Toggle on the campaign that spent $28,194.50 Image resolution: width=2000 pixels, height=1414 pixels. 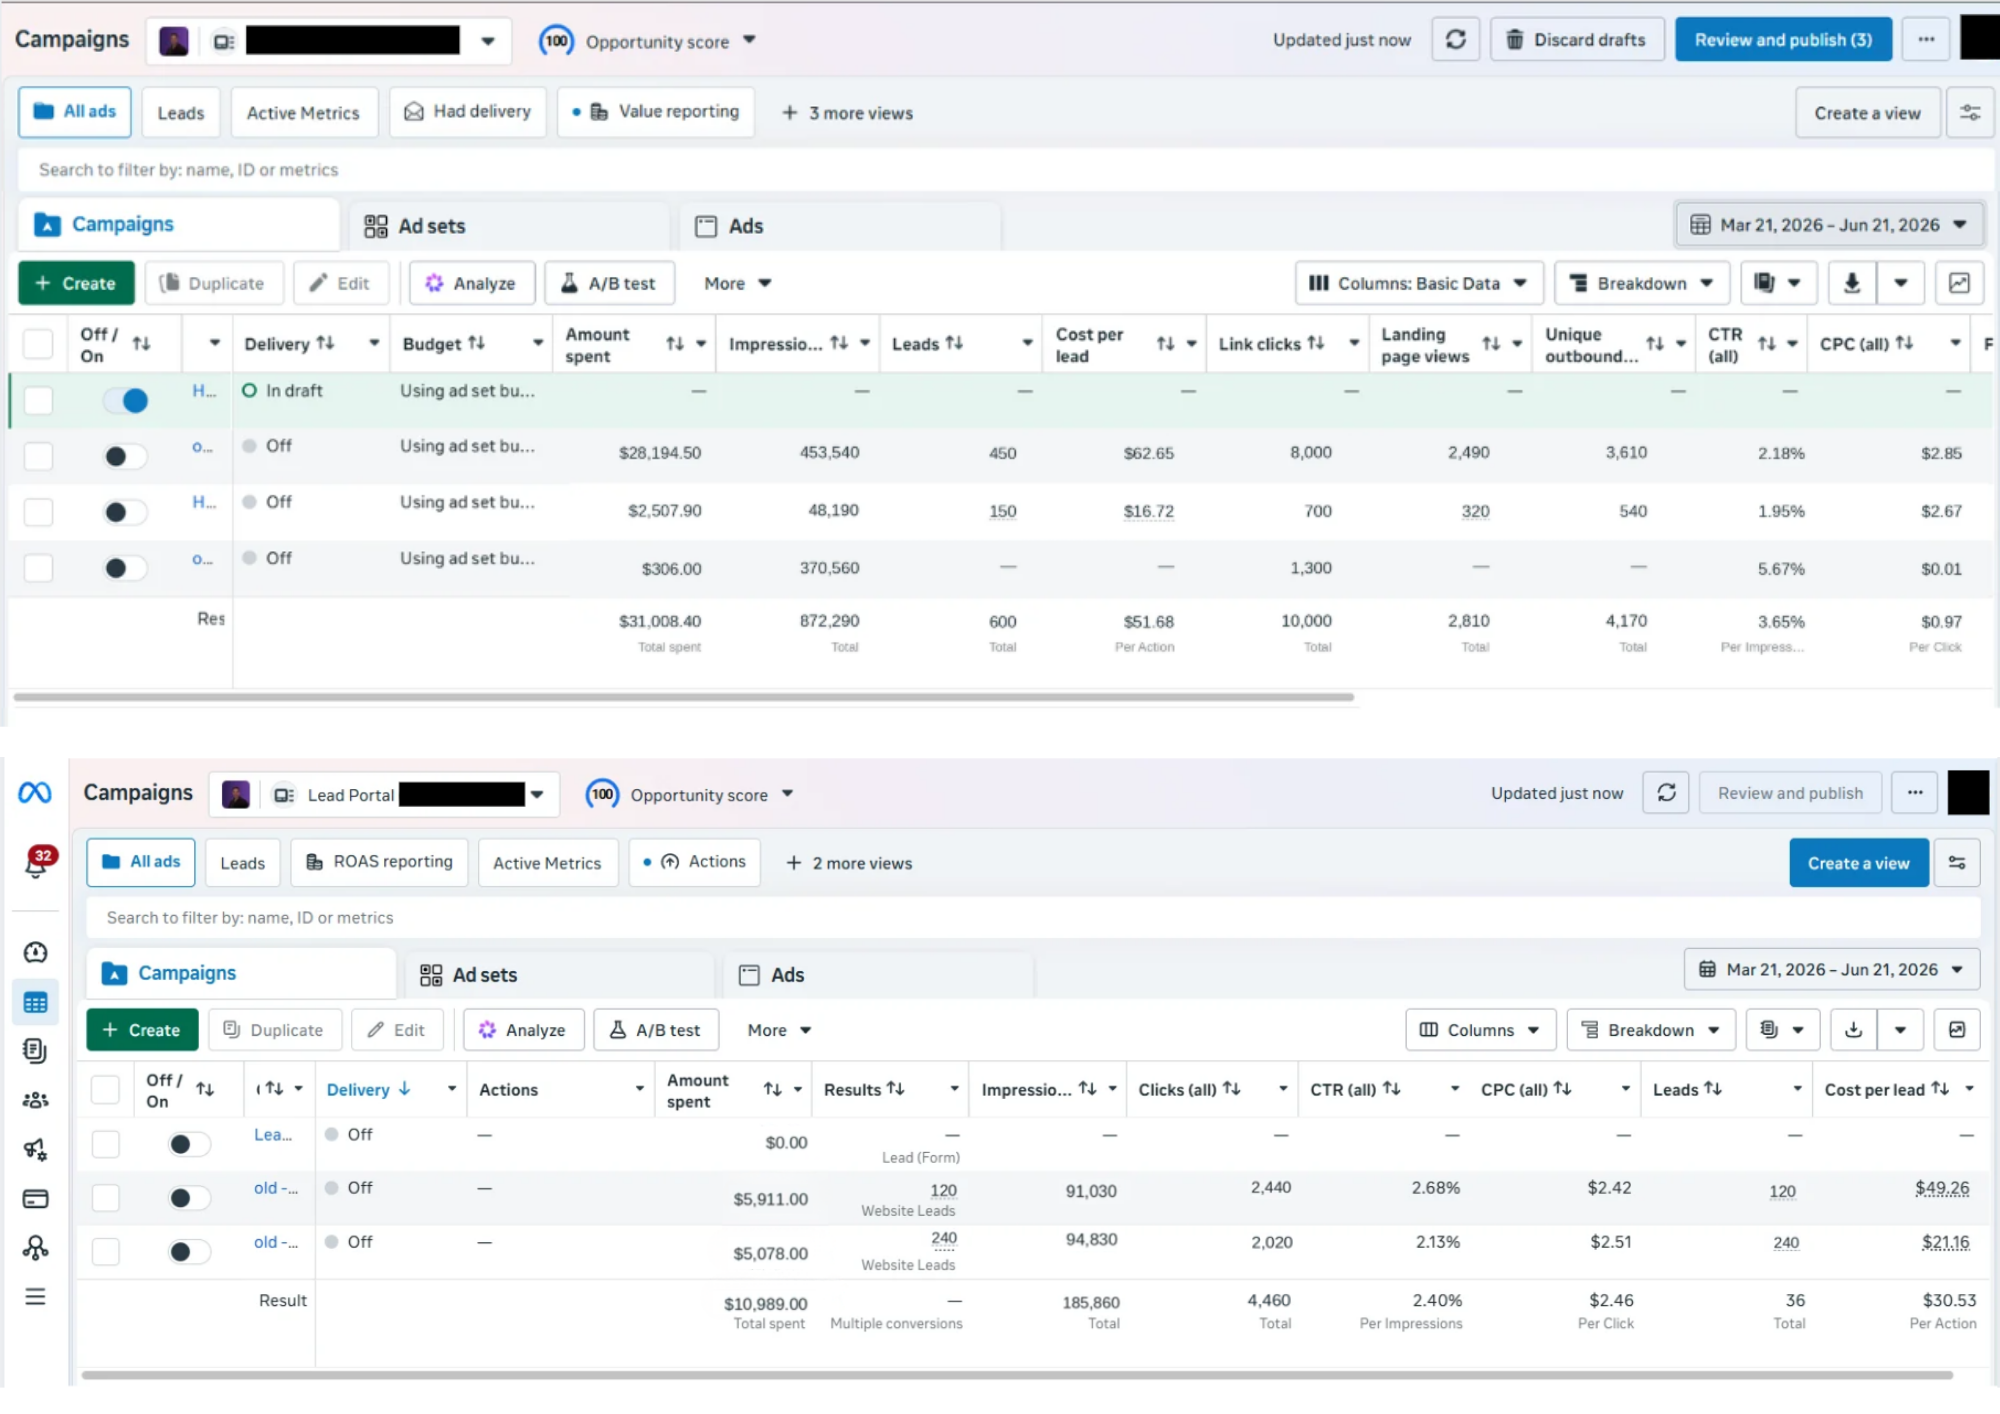click(x=125, y=457)
